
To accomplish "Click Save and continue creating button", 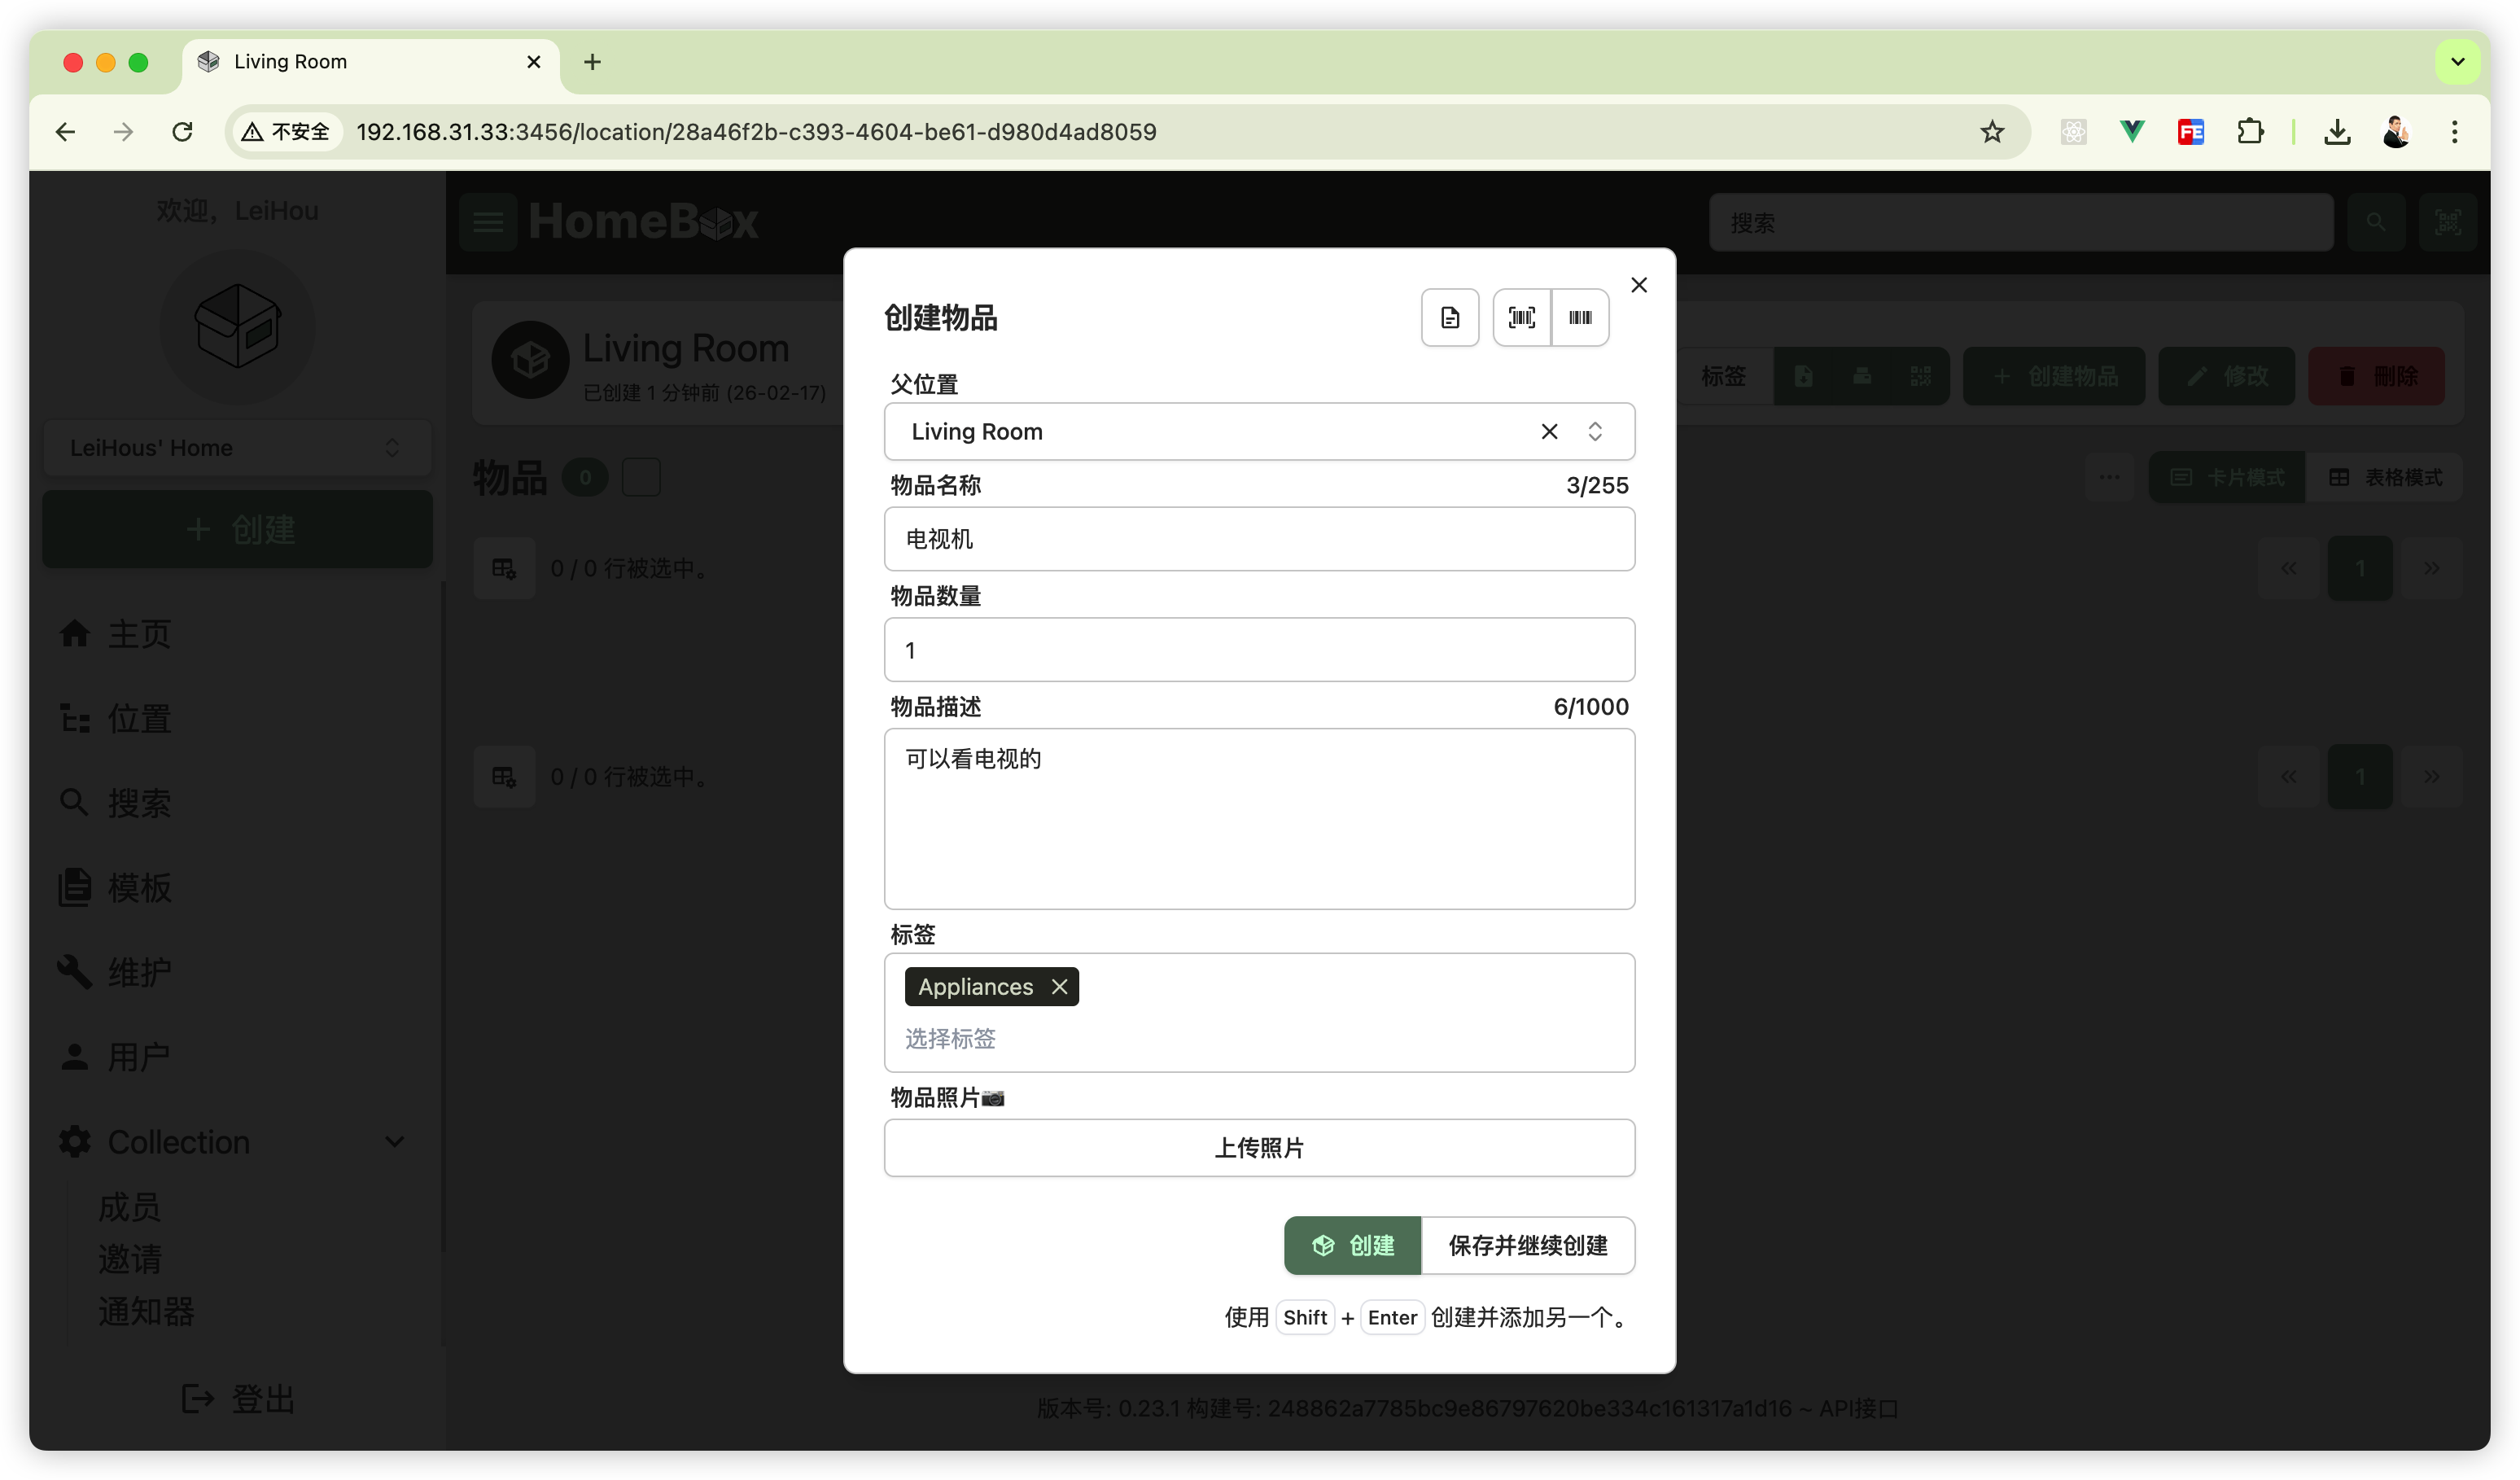I will (1527, 1245).
